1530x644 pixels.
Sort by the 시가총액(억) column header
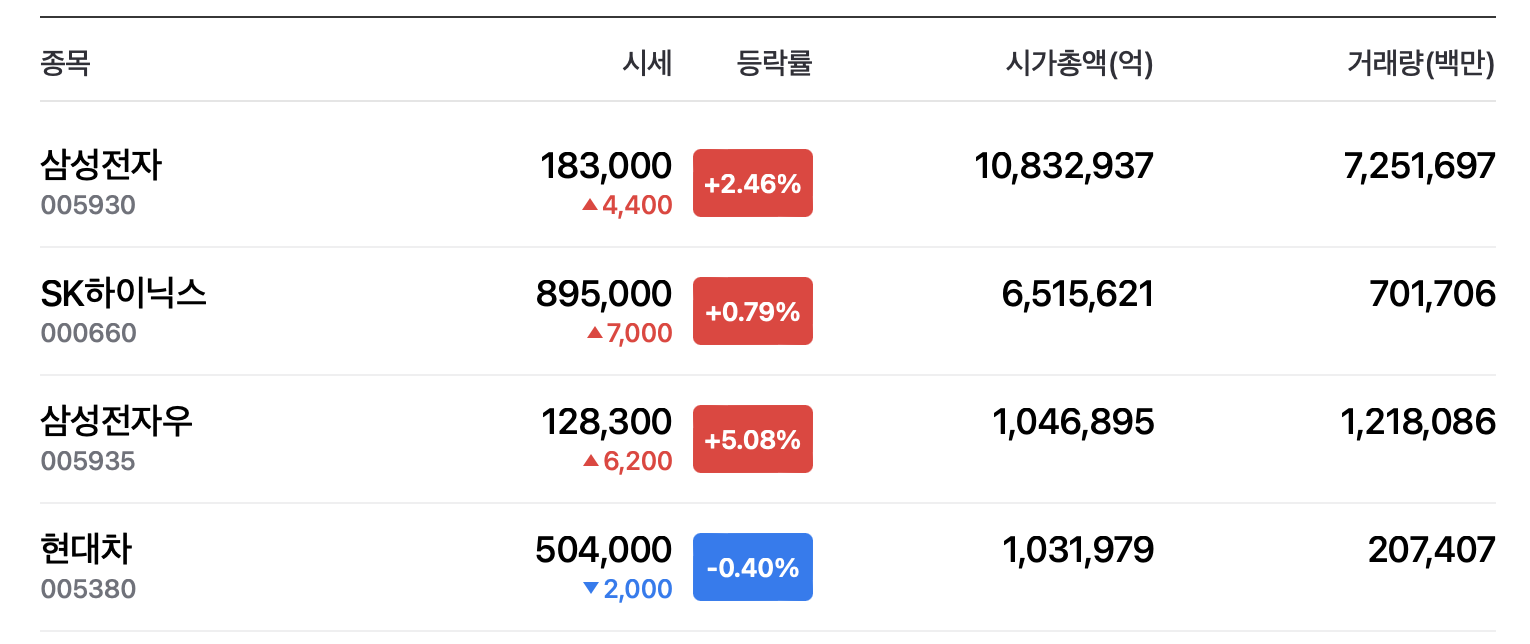(1079, 64)
